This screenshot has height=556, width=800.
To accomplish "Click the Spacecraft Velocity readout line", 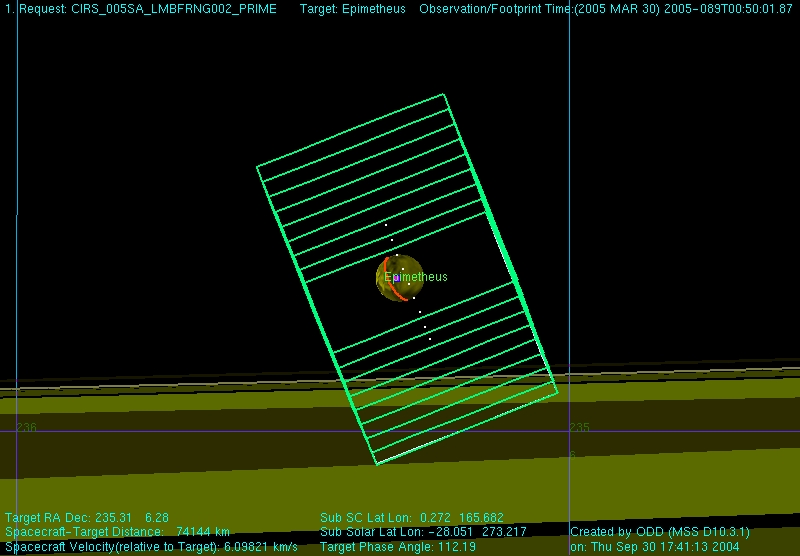I will point(151,547).
